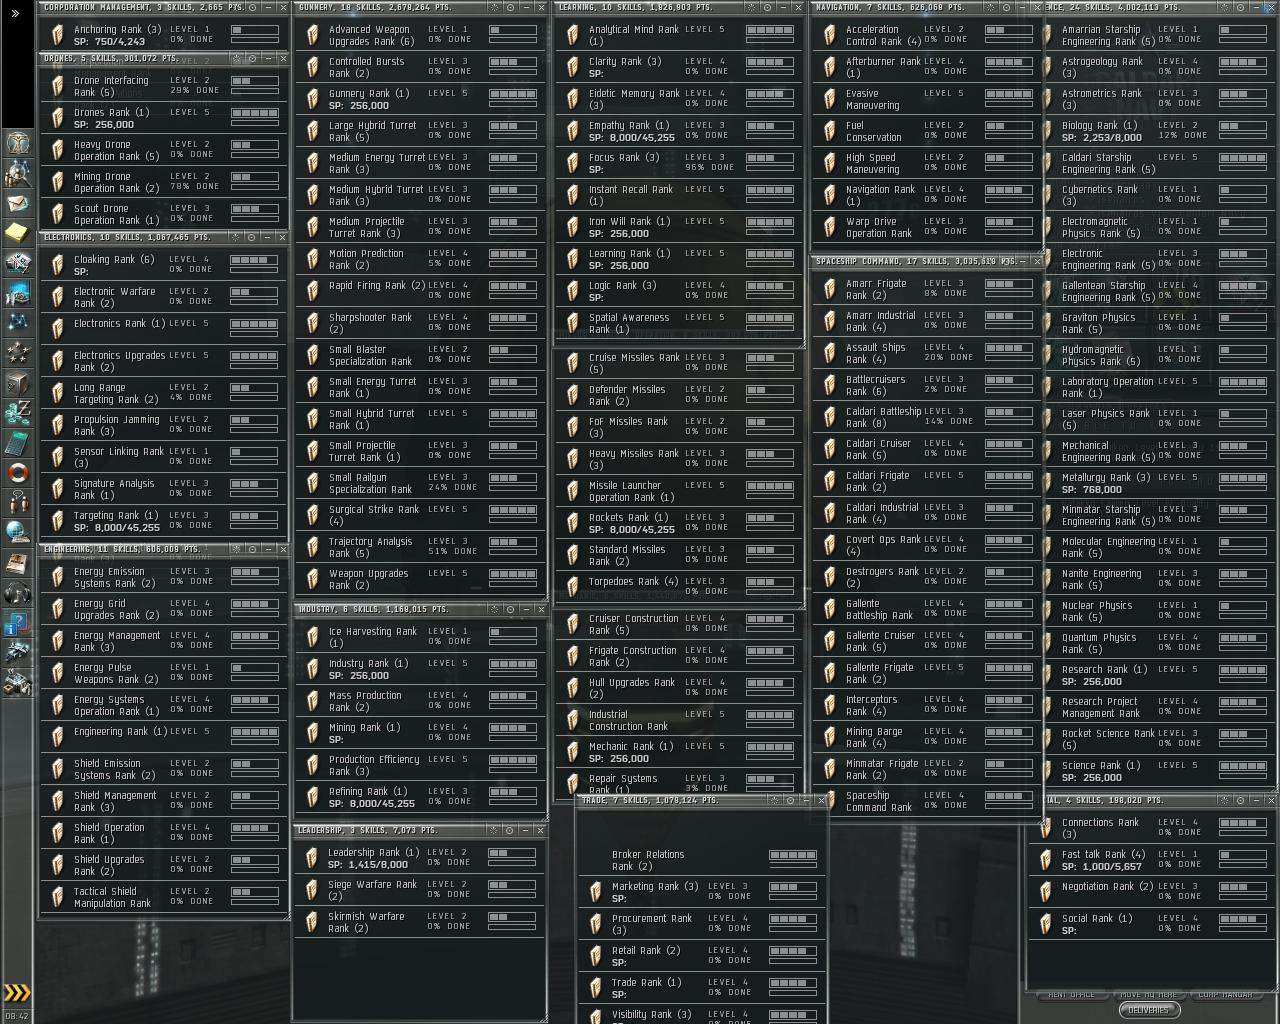Select the Navigation Rank (1) skill
Screen dimensions: 1280x1024
coord(927,195)
